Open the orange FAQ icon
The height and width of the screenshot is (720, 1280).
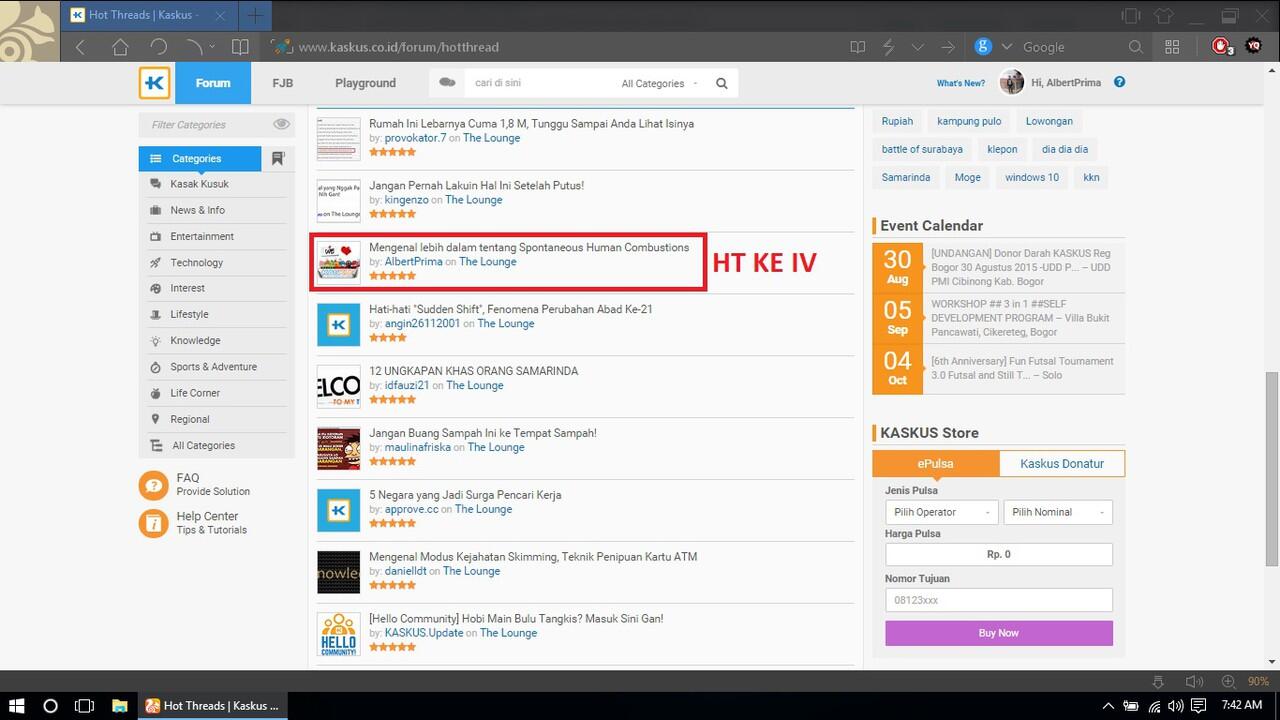(153, 485)
